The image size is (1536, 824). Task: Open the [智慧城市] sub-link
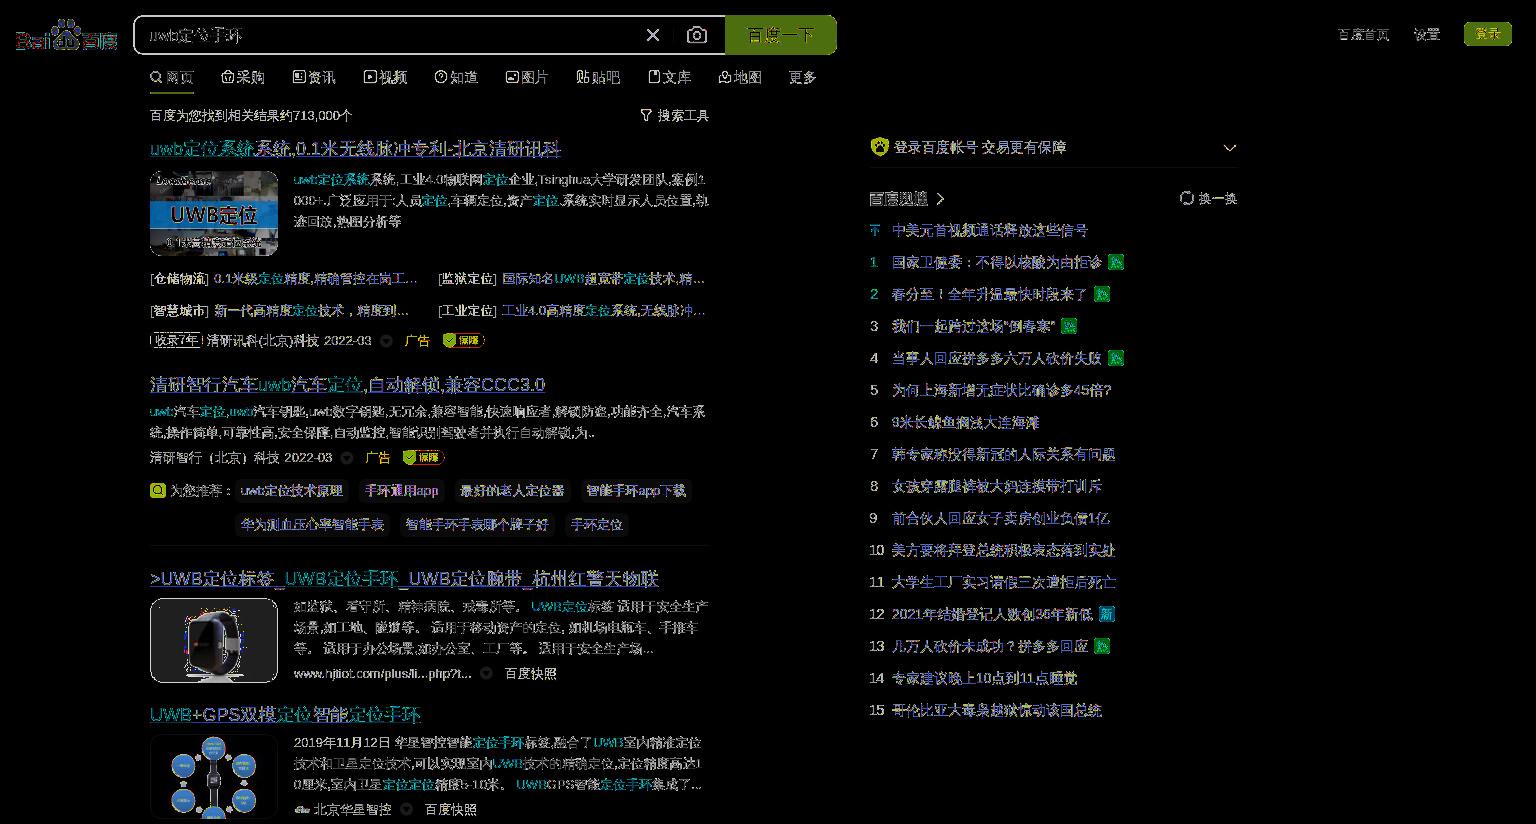280,311
